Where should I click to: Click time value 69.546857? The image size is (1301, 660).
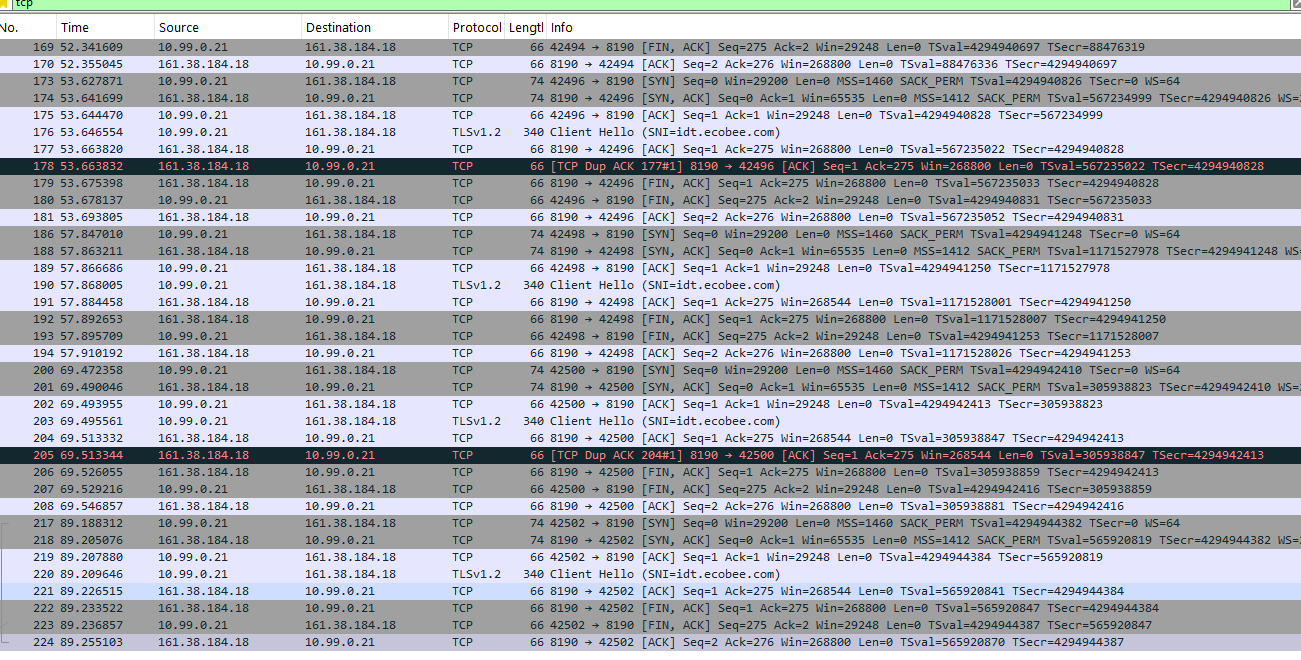point(92,506)
